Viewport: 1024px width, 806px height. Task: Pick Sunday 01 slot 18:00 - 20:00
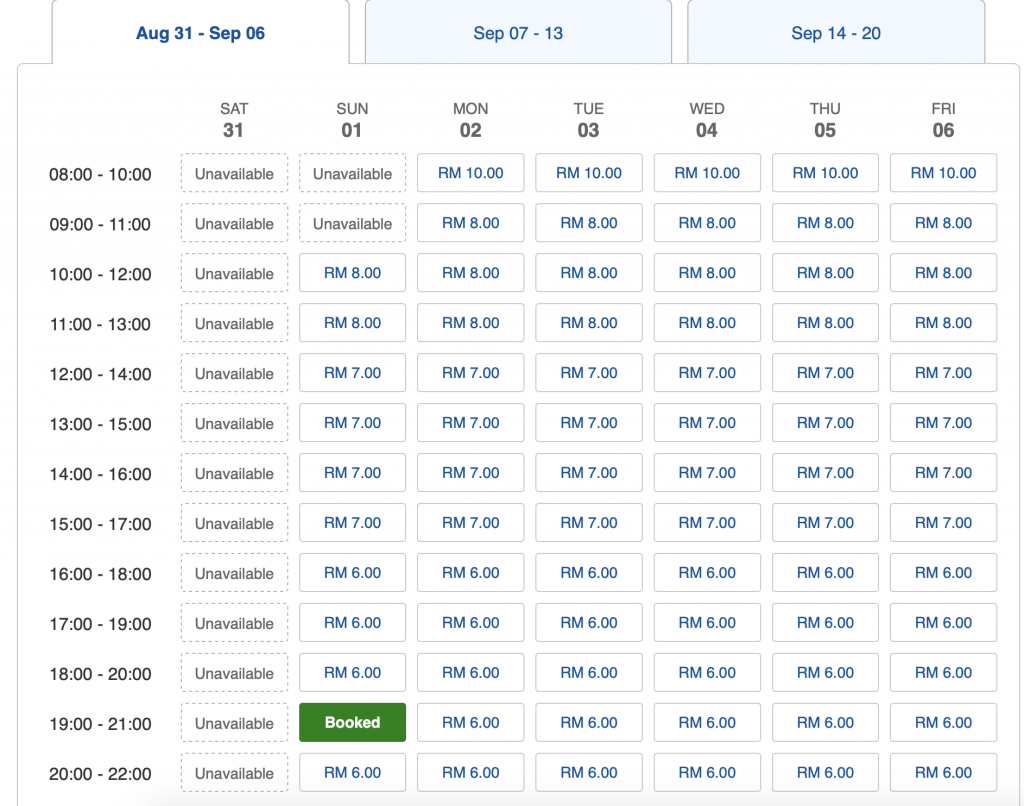(352, 673)
